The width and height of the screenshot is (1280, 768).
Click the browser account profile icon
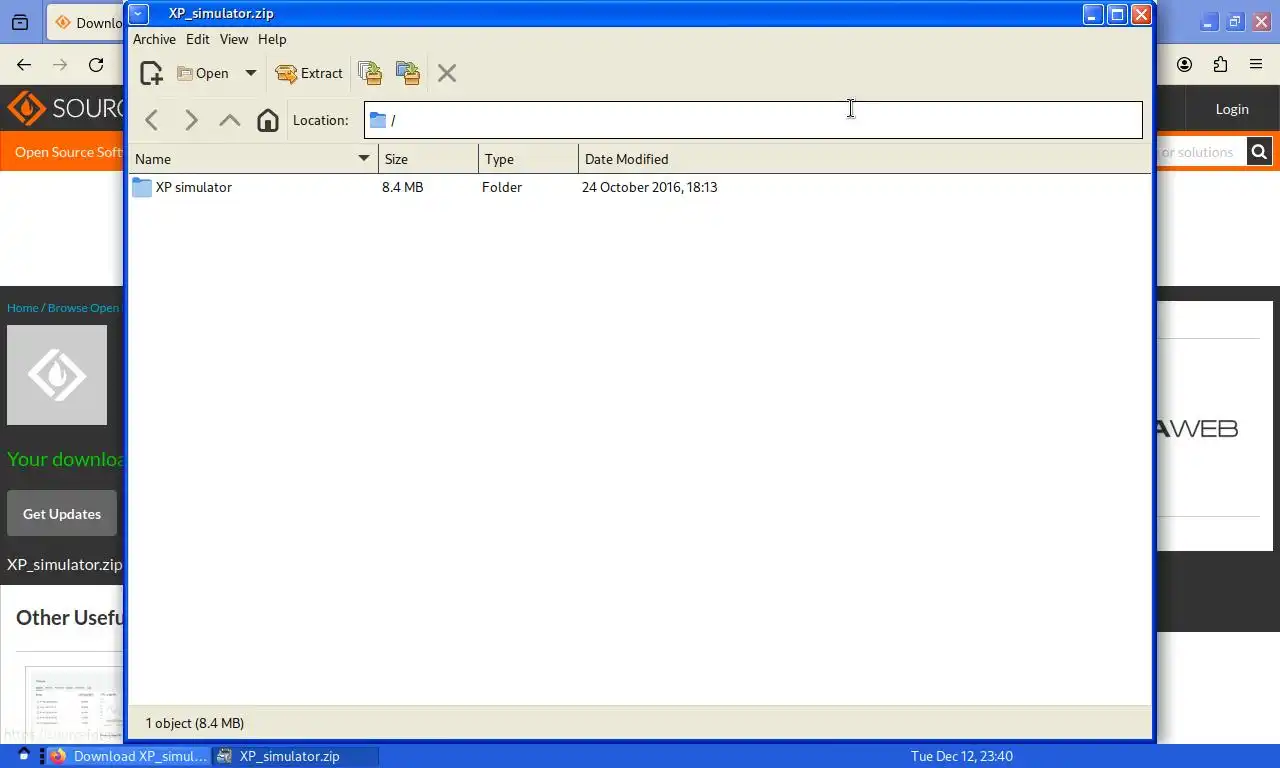coord(1184,65)
